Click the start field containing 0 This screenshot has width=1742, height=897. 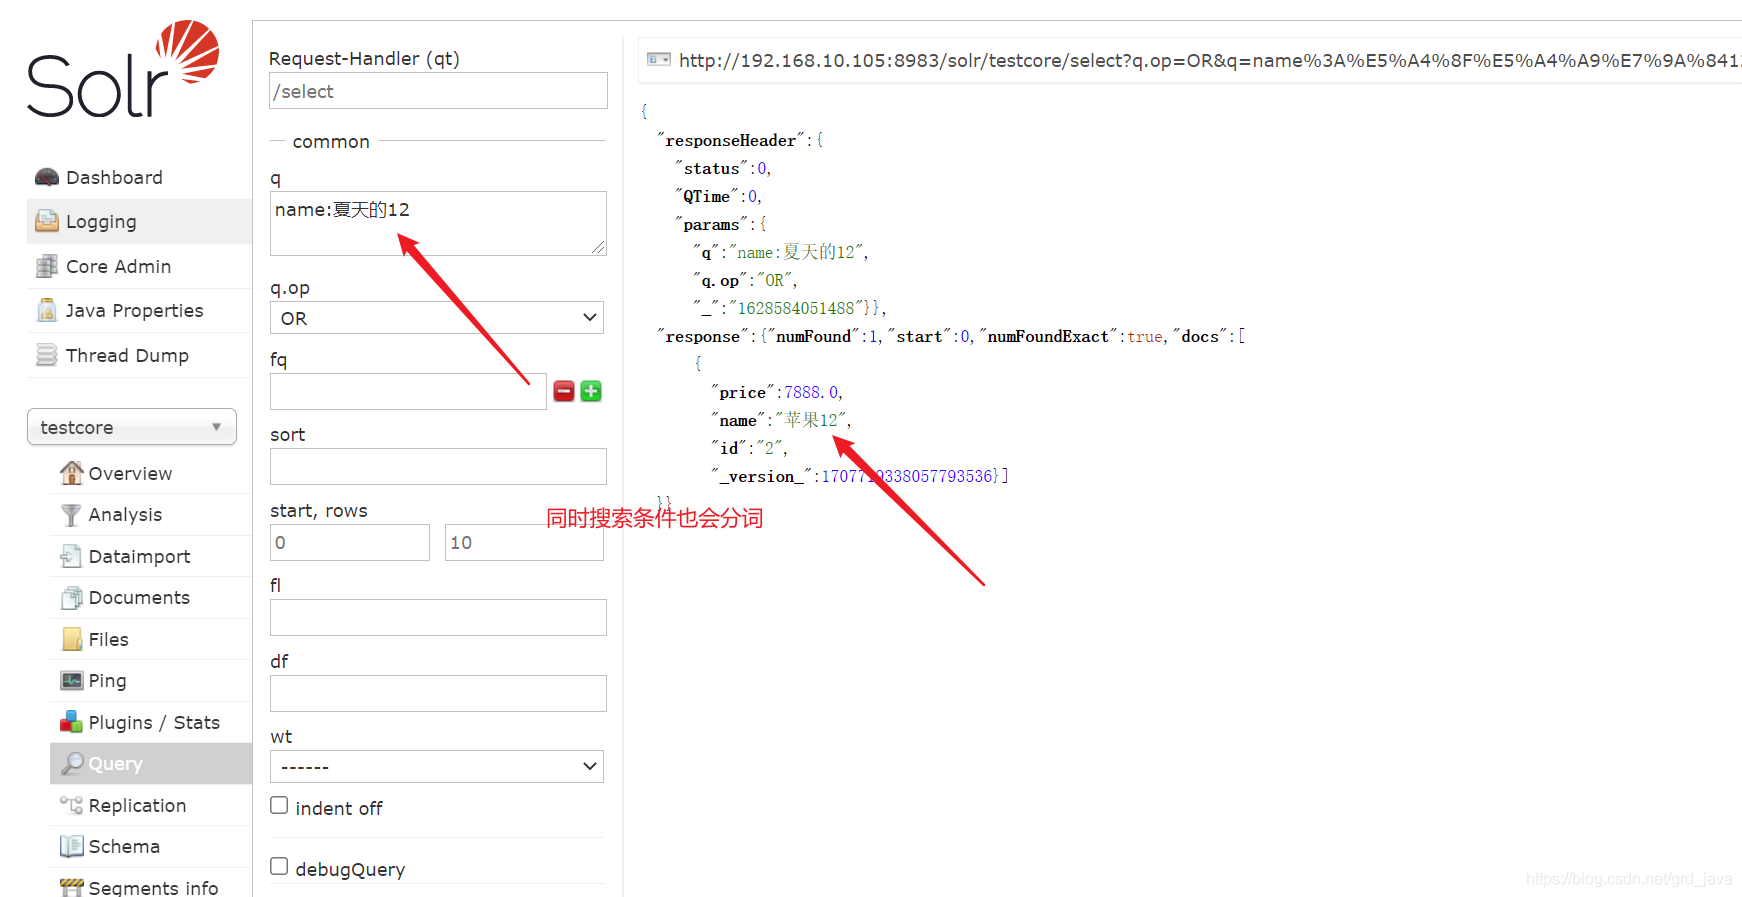click(350, 542)
